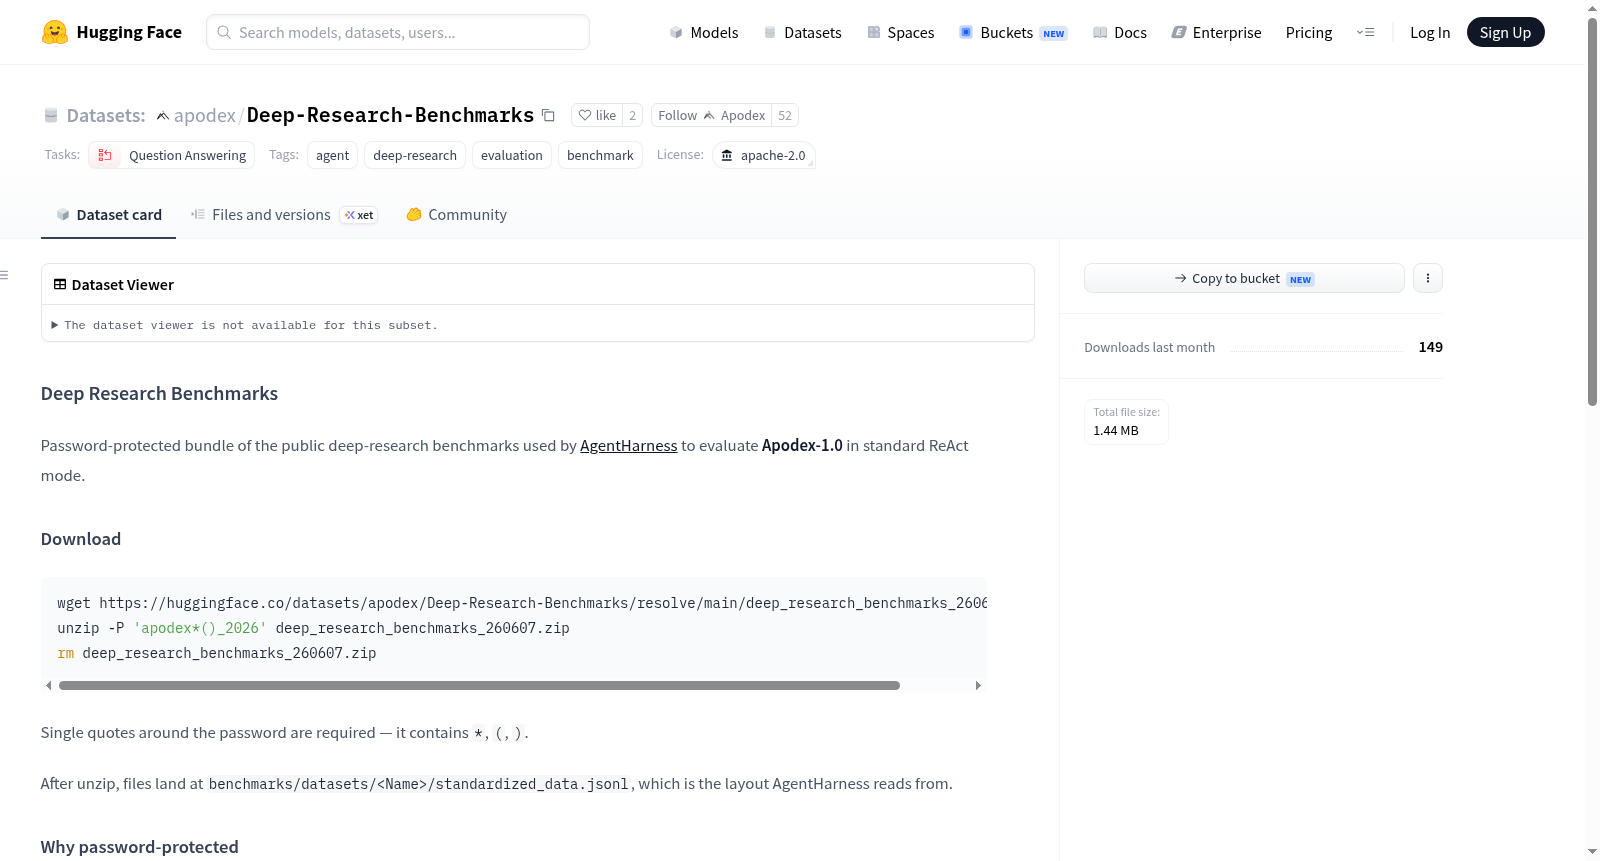Screen dimensions: 1600x861
Task: Open table of contents sidebar icon
Action: coord(5,275)
